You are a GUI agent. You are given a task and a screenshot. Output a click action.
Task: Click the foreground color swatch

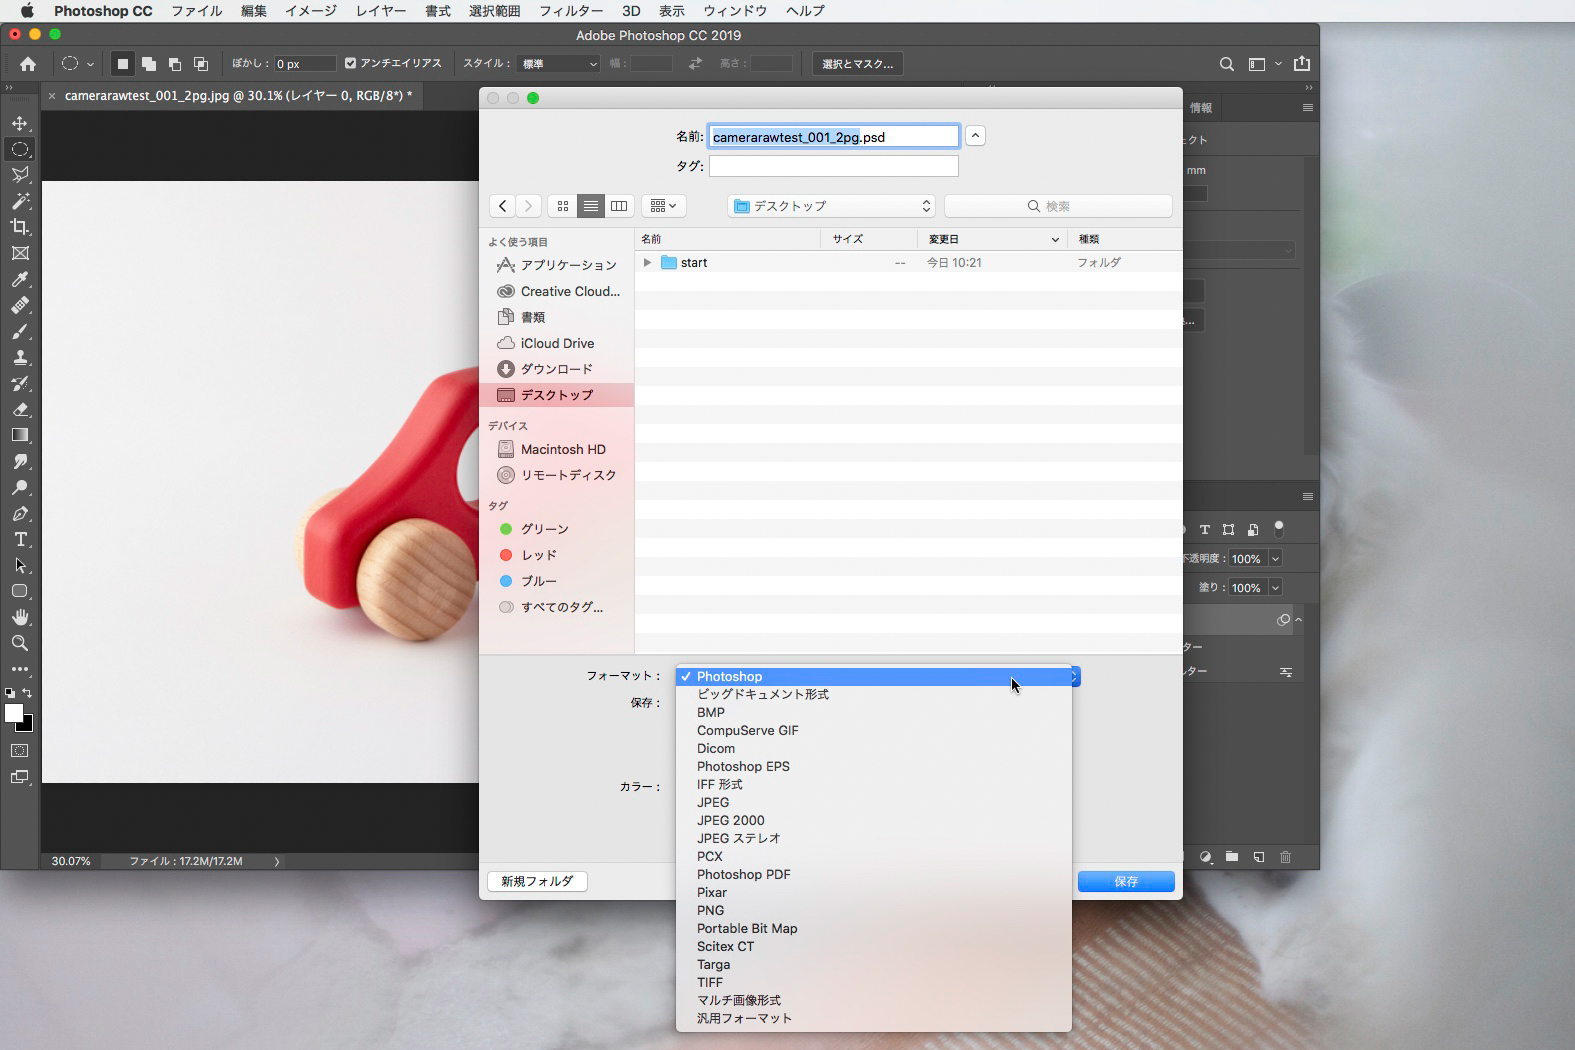13,713
